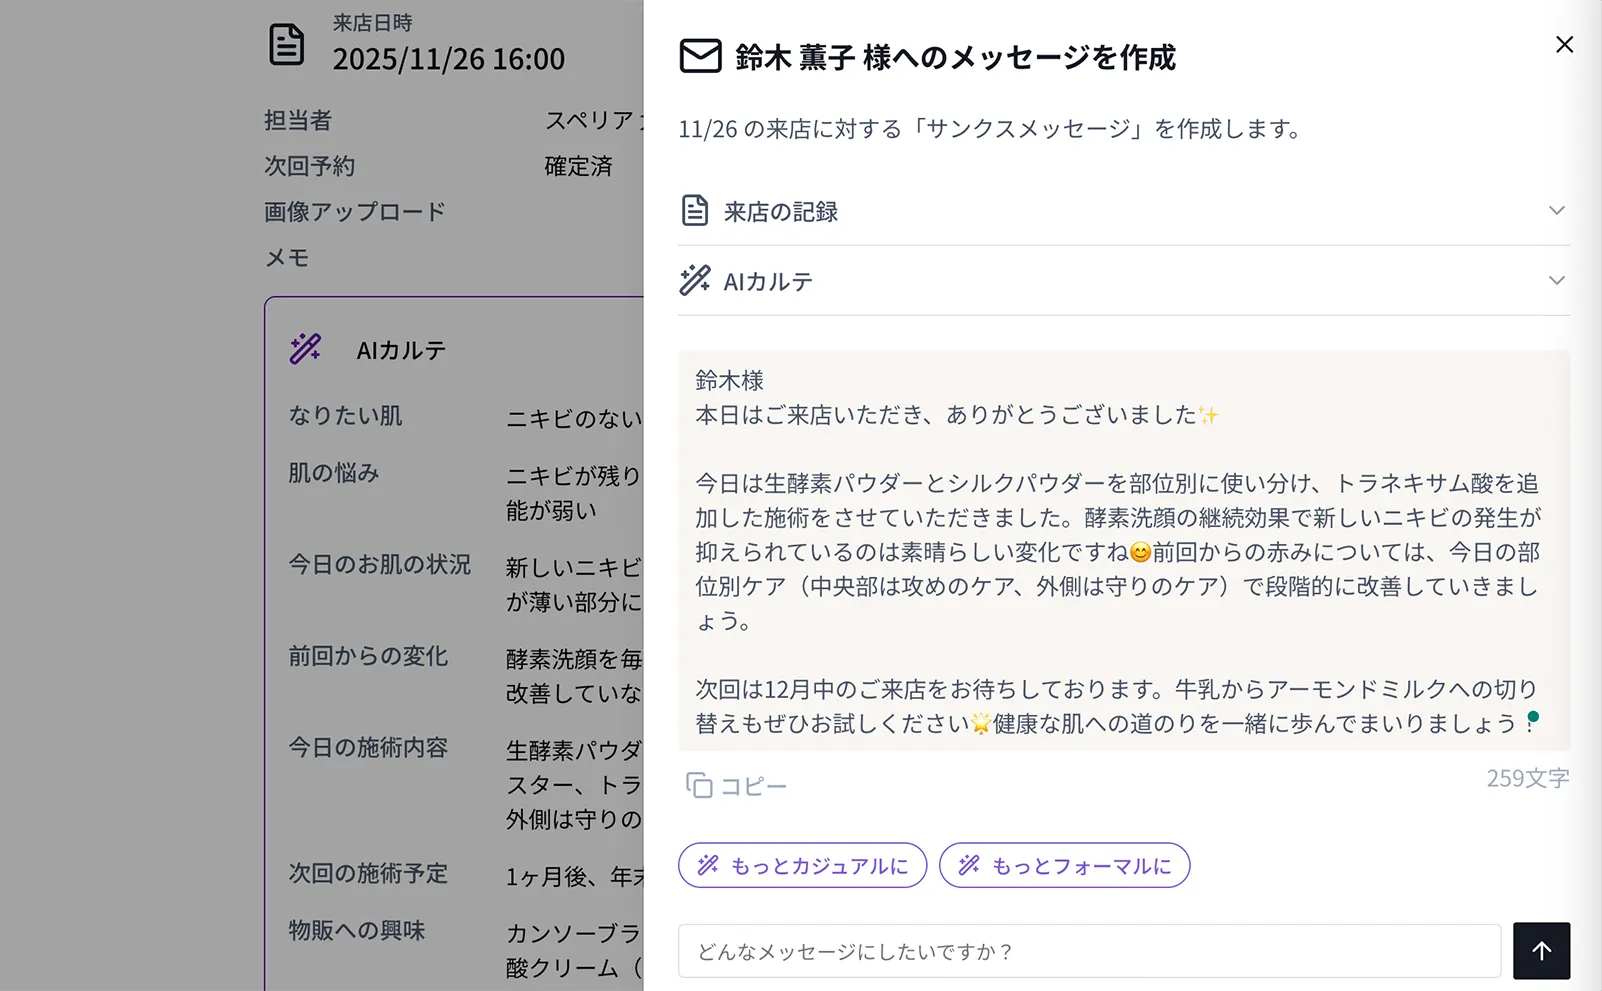The image size is (1602, 991).
Task: Click the envelope icon beside the message title
Action: tap(697, 57)
